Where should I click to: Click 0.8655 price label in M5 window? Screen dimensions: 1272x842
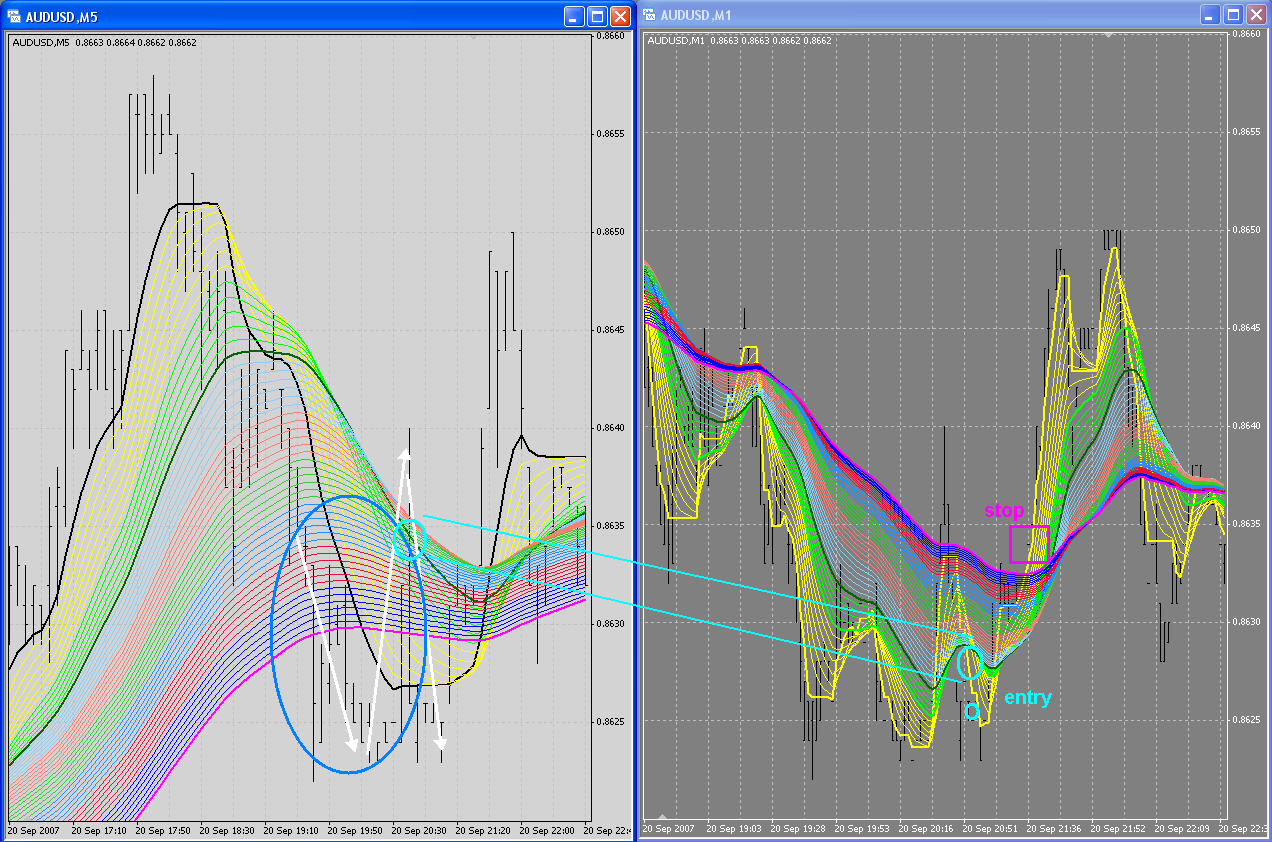tap(610, 134)
